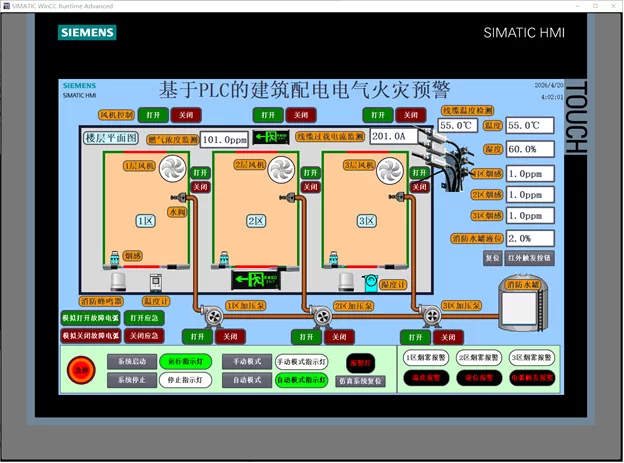Click the 101.0ppm gas concentration field
The height and width of the screenshot is (463, 624).
pyautogui.click(x=224, y=140)
